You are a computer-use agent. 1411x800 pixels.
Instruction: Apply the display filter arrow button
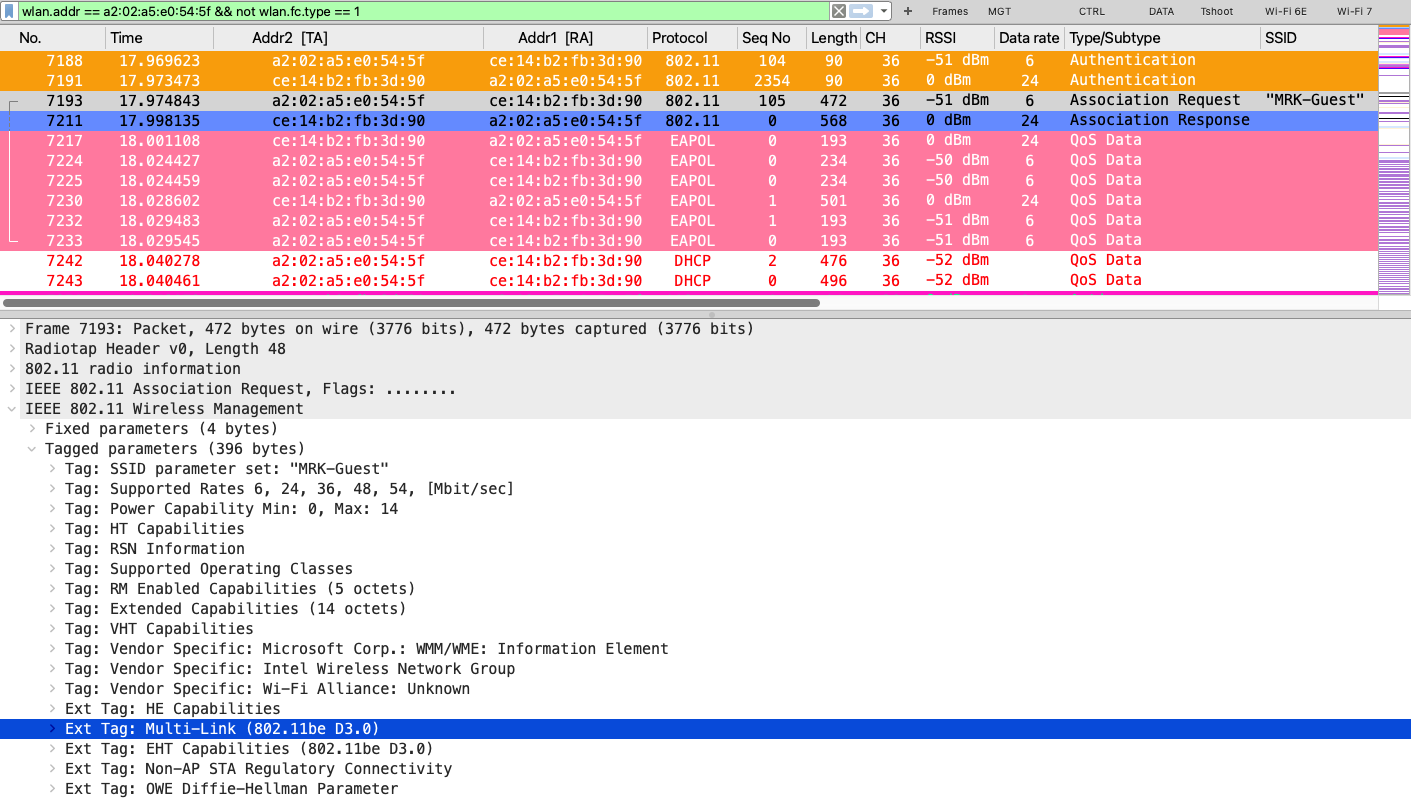coord(861,11)
